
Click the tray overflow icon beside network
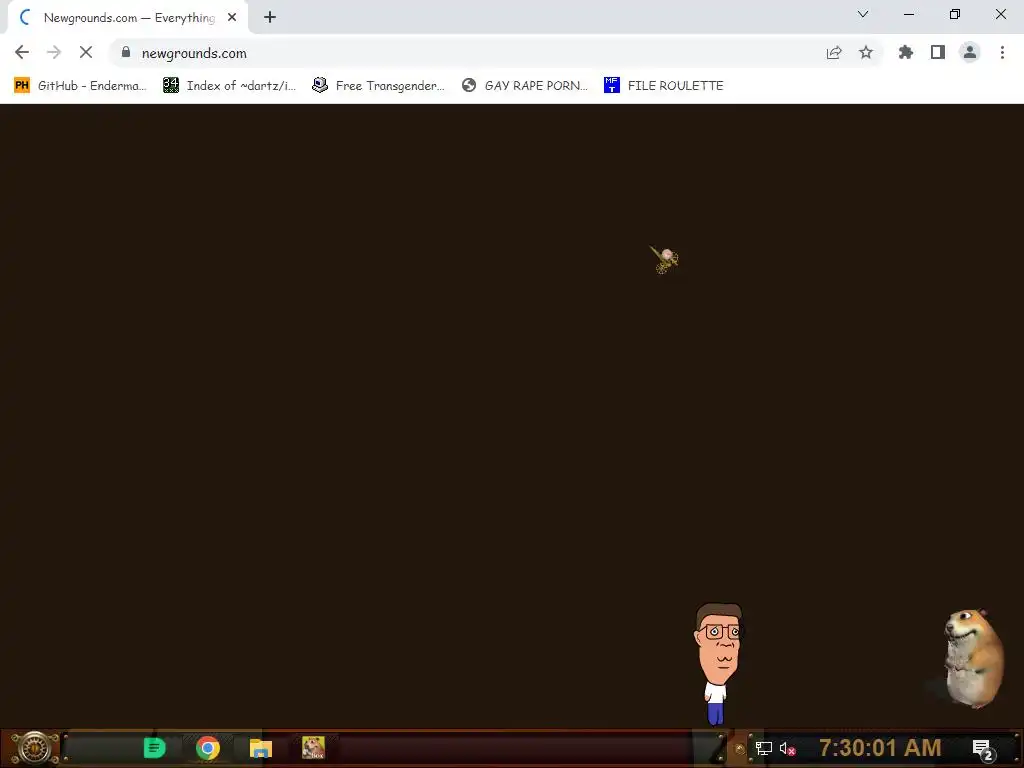click(740, 749)
